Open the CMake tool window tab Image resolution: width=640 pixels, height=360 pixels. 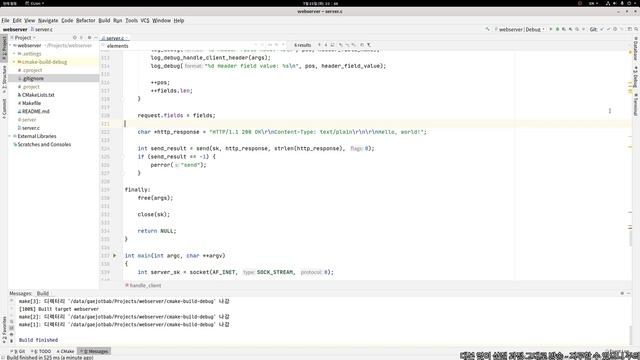(65, 351)
